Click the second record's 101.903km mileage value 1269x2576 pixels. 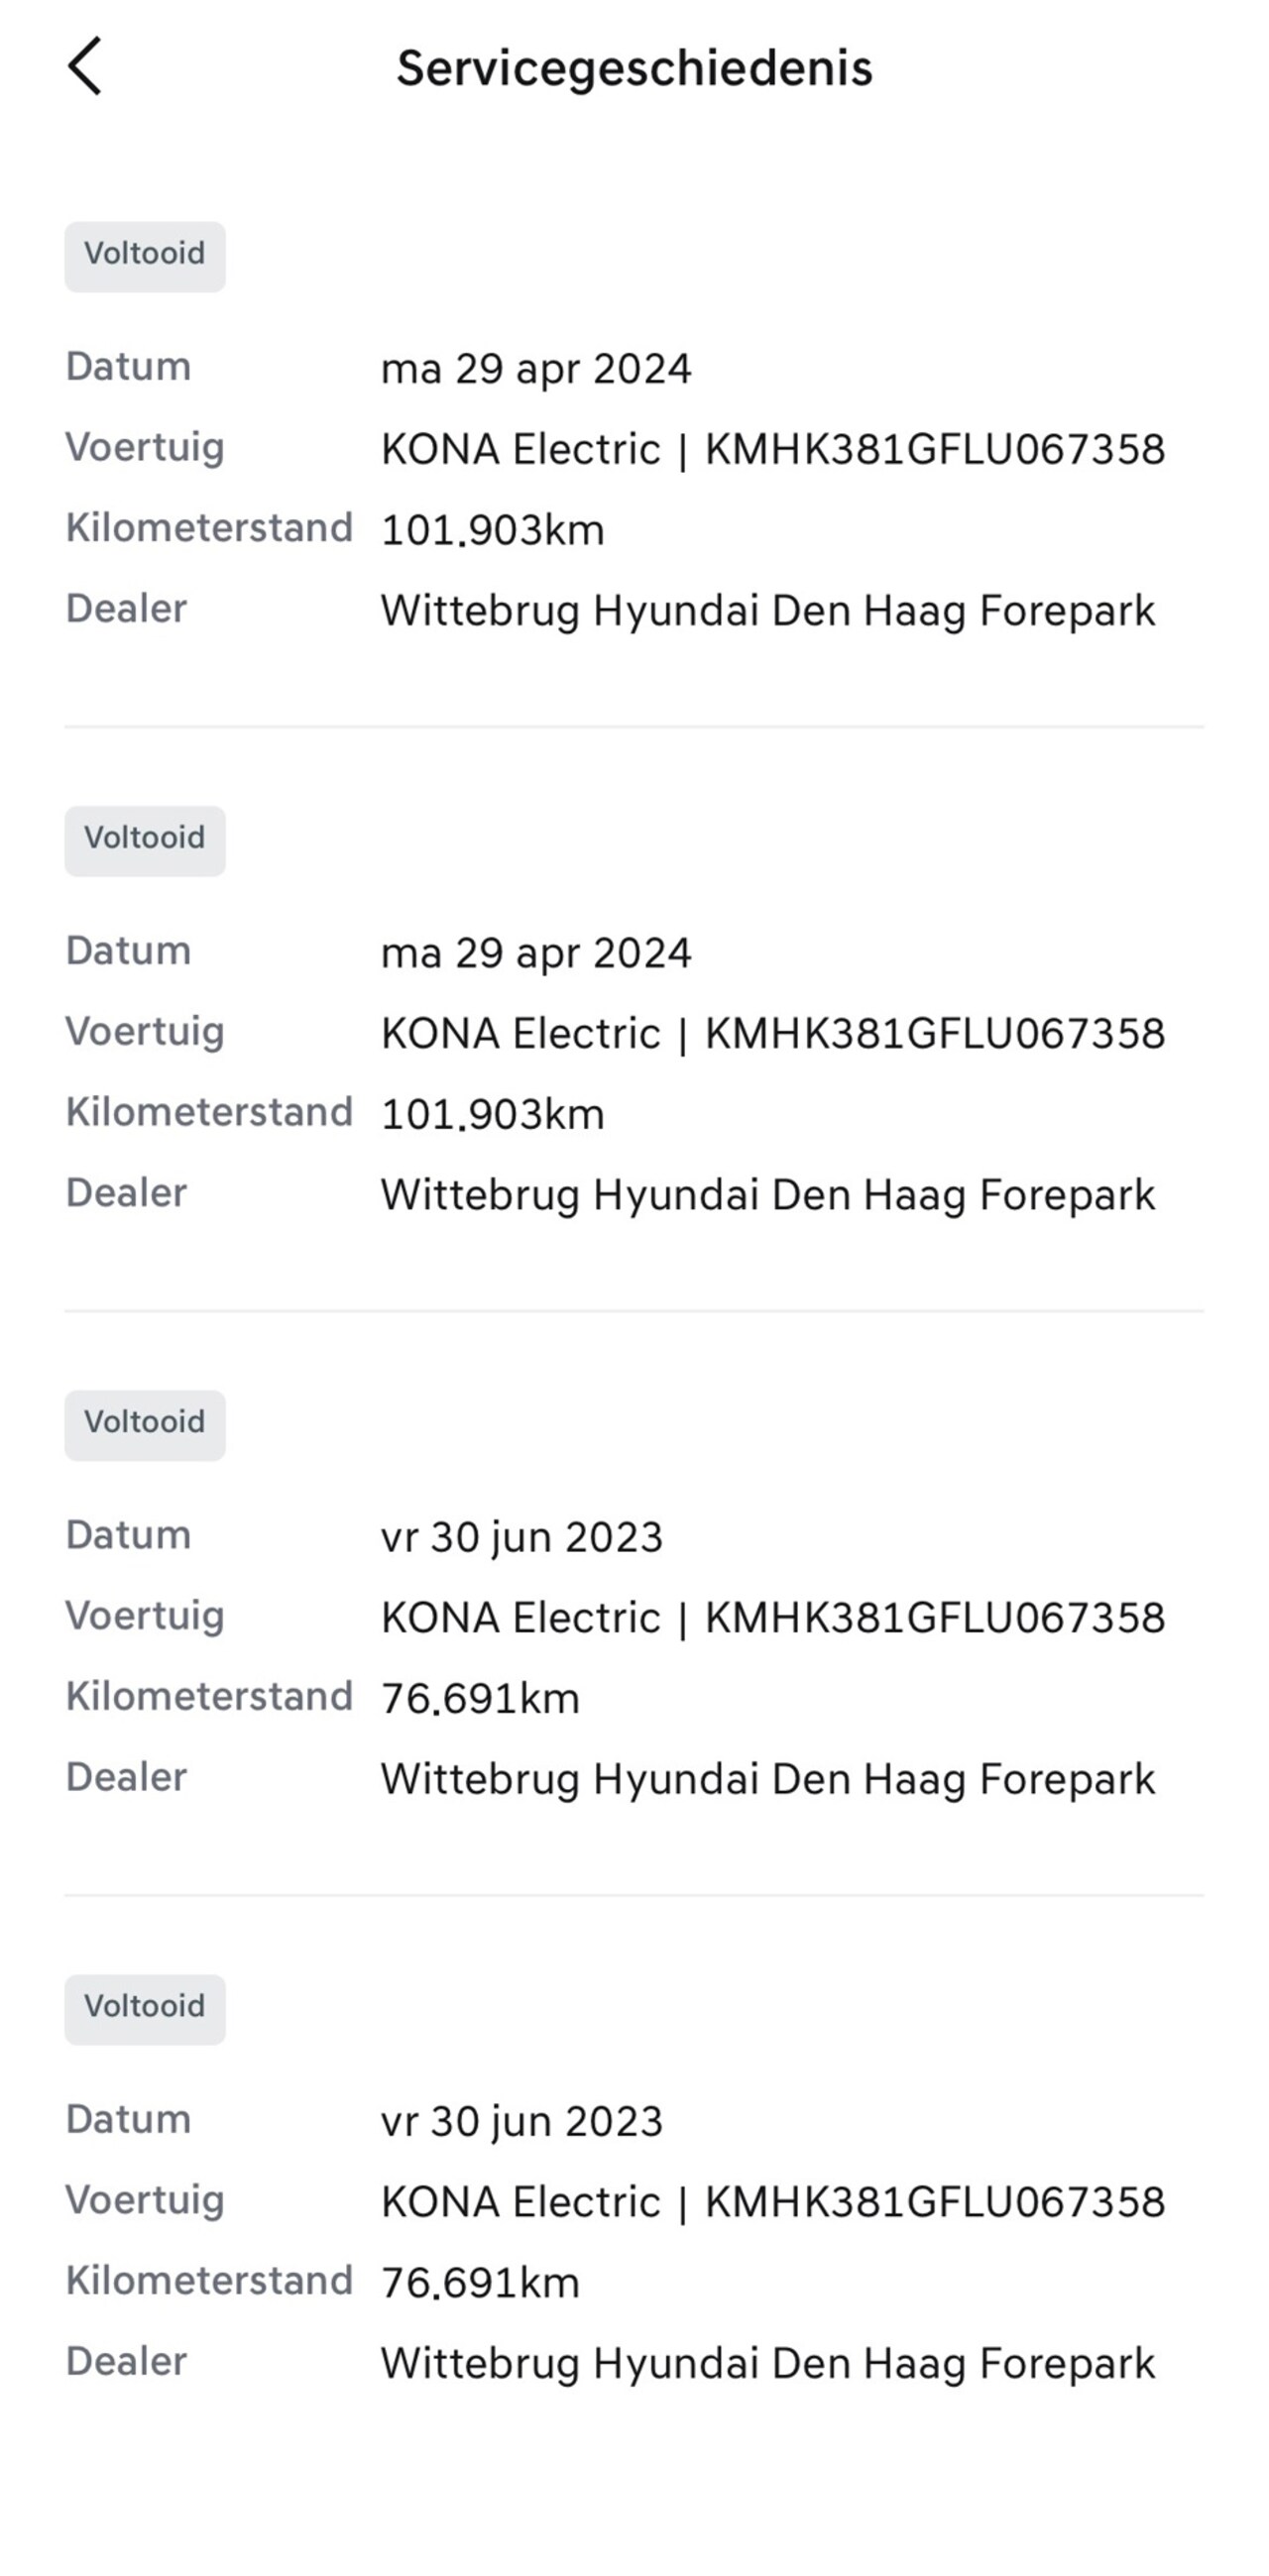(x=493, y=1114)
